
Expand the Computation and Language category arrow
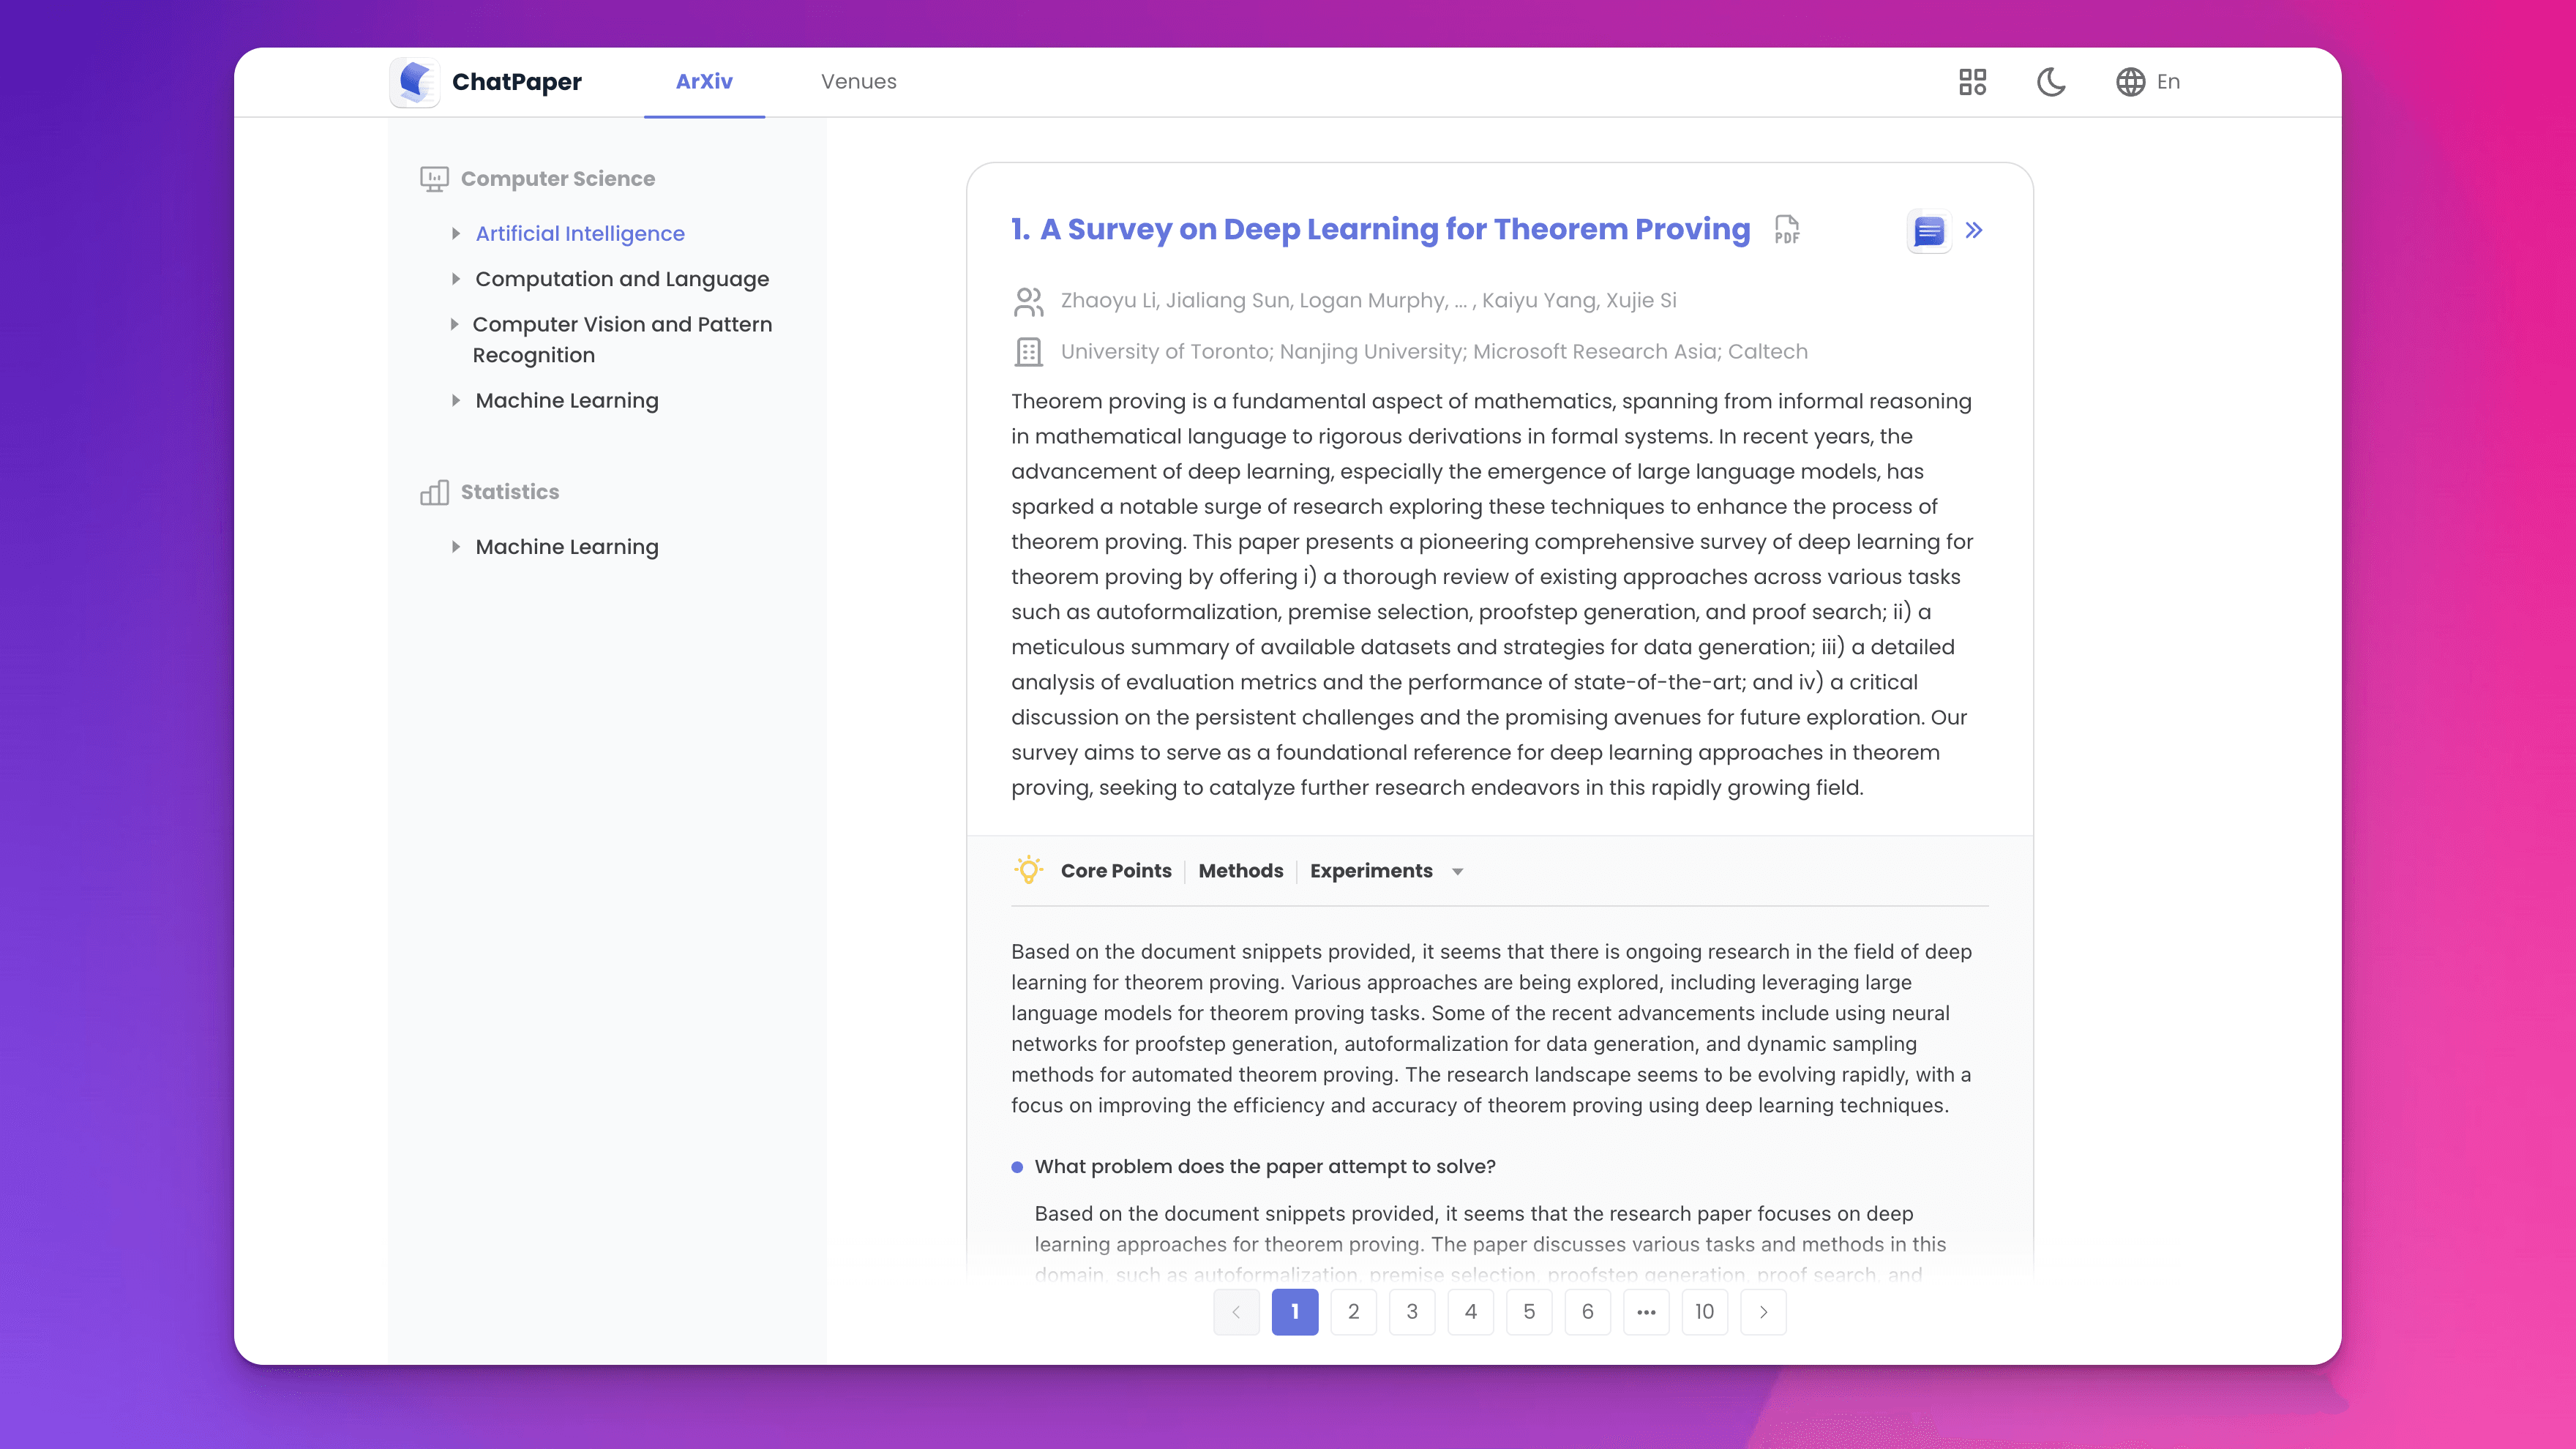pyautogui.click(x=456, y=279)
